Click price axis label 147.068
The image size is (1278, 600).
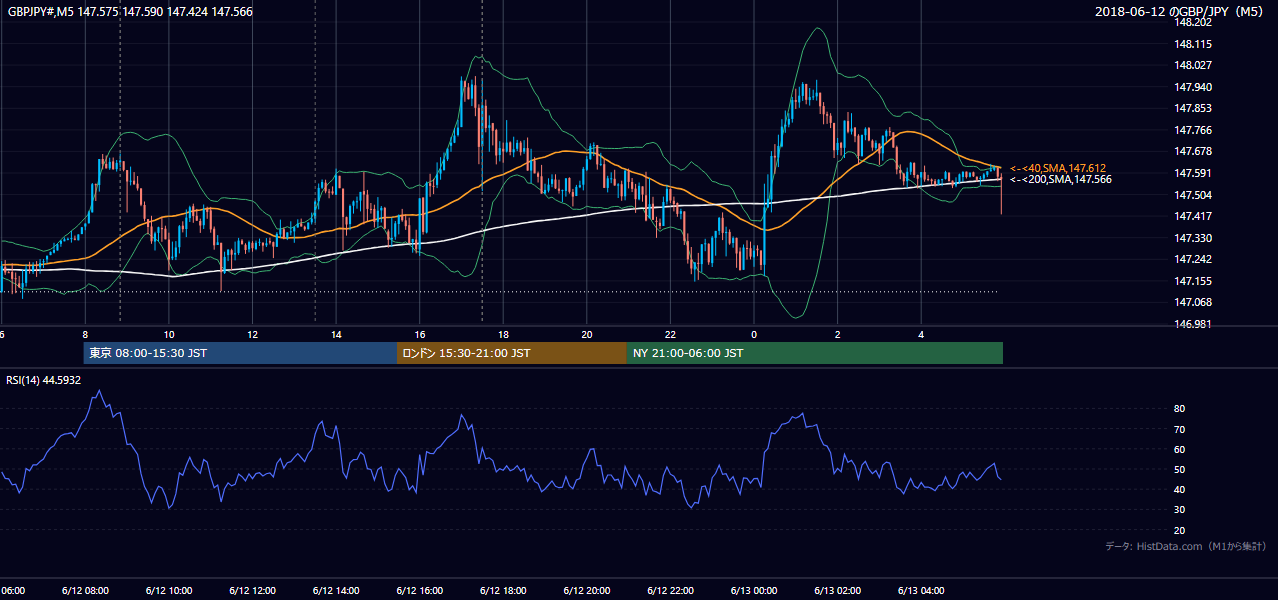1194,302
